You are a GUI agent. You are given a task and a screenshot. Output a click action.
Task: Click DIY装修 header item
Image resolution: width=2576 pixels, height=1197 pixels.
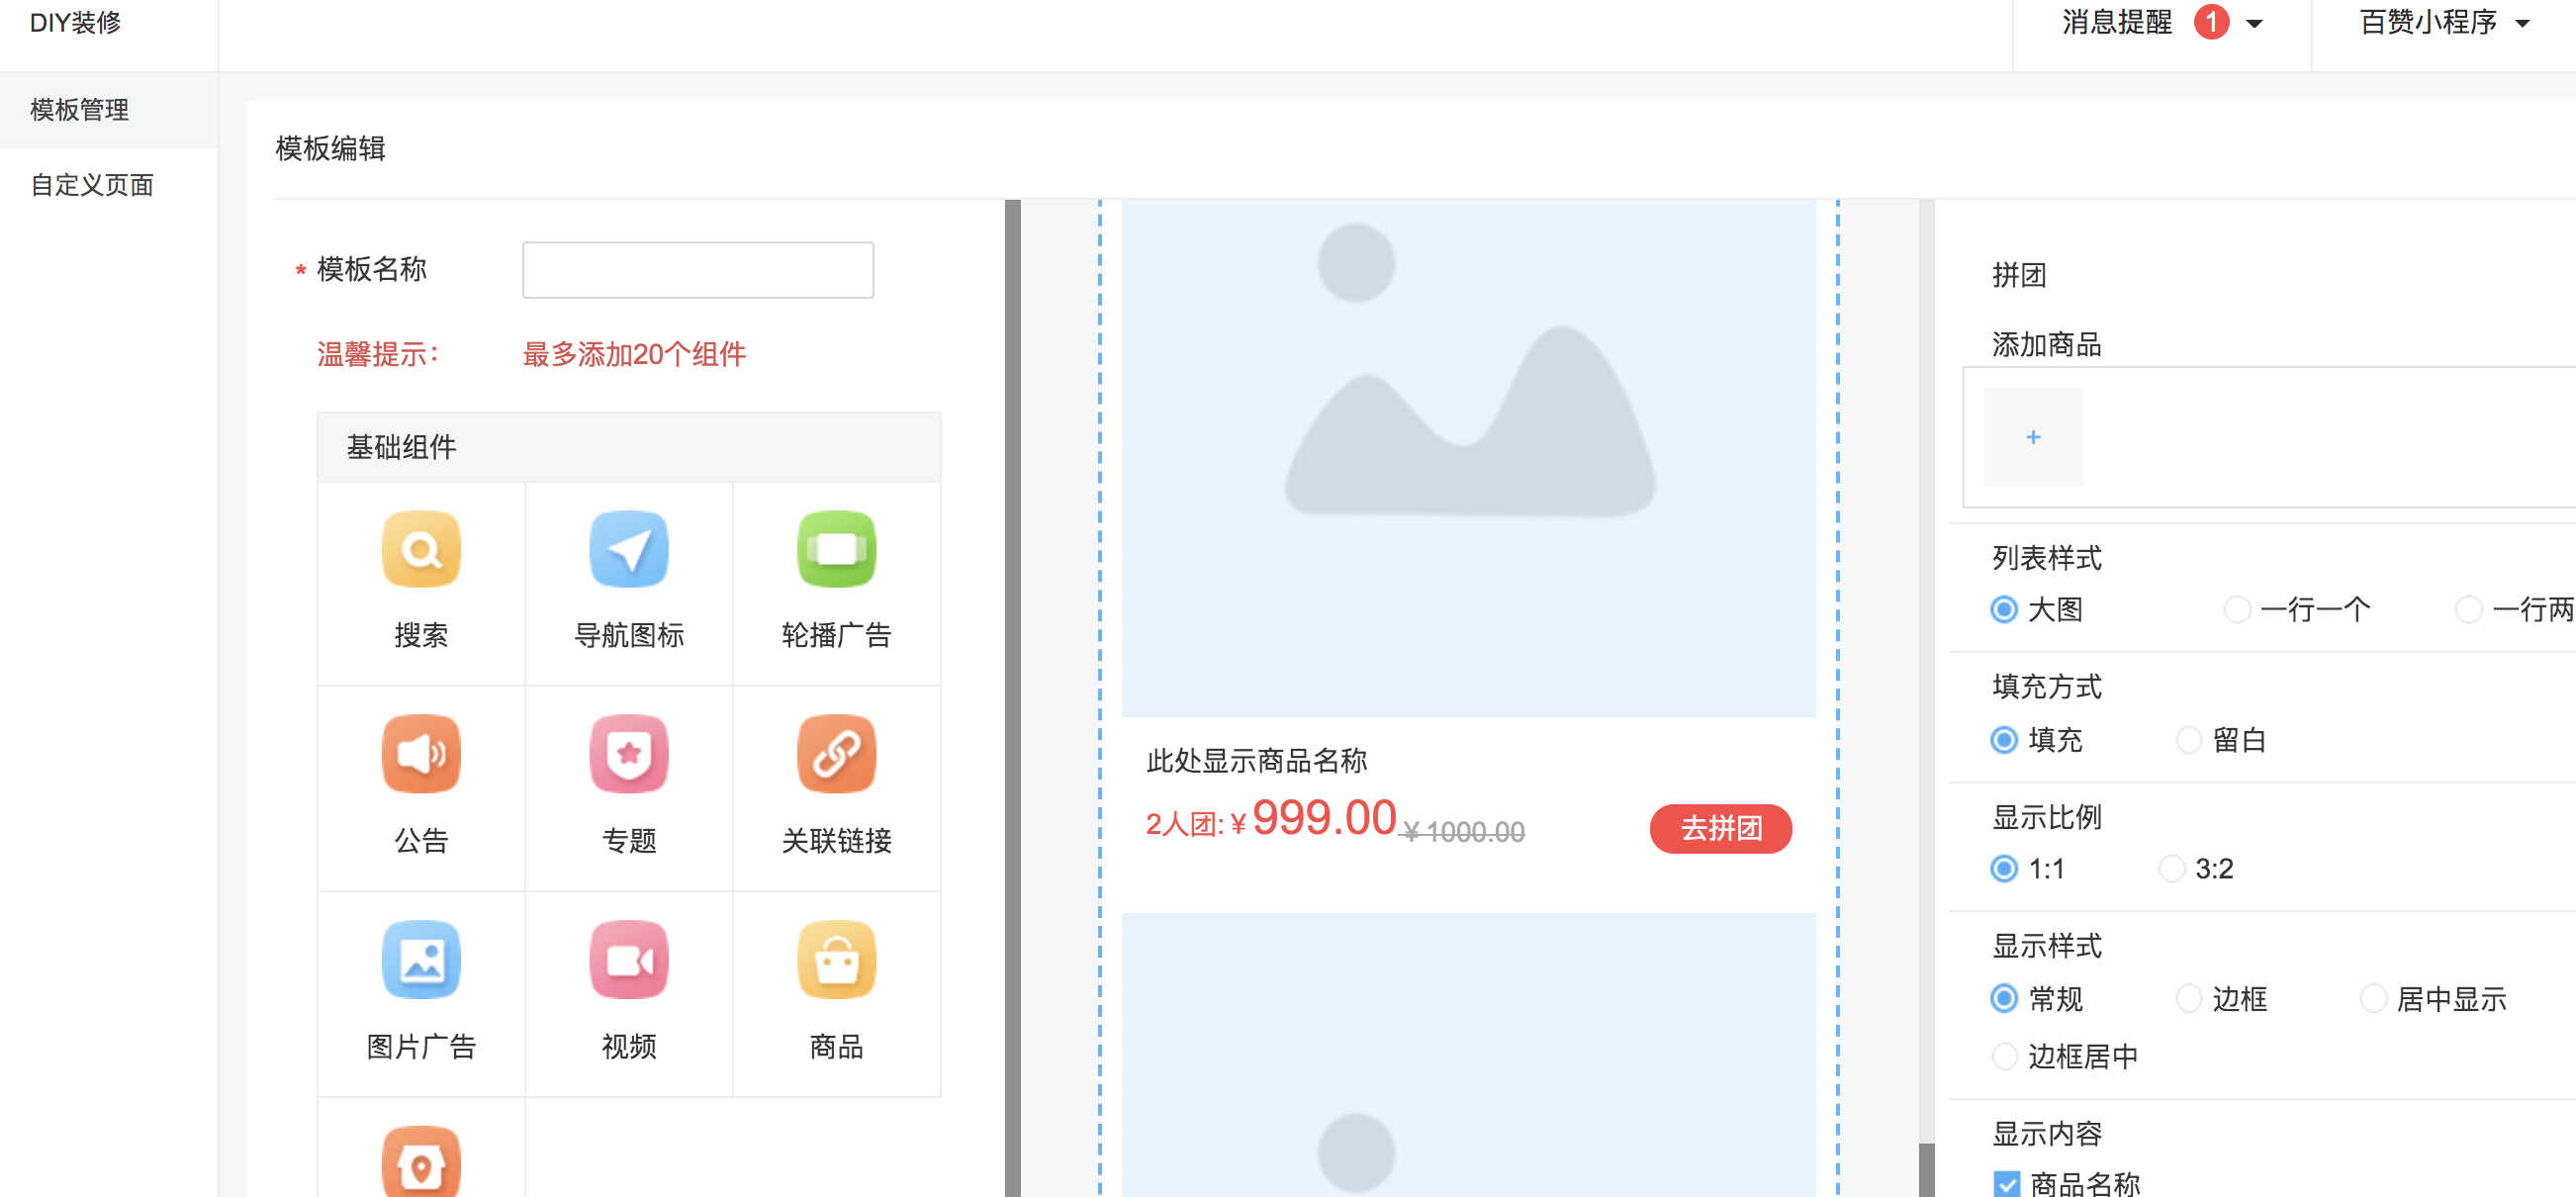pyautogui.click(x=75, y=22)
